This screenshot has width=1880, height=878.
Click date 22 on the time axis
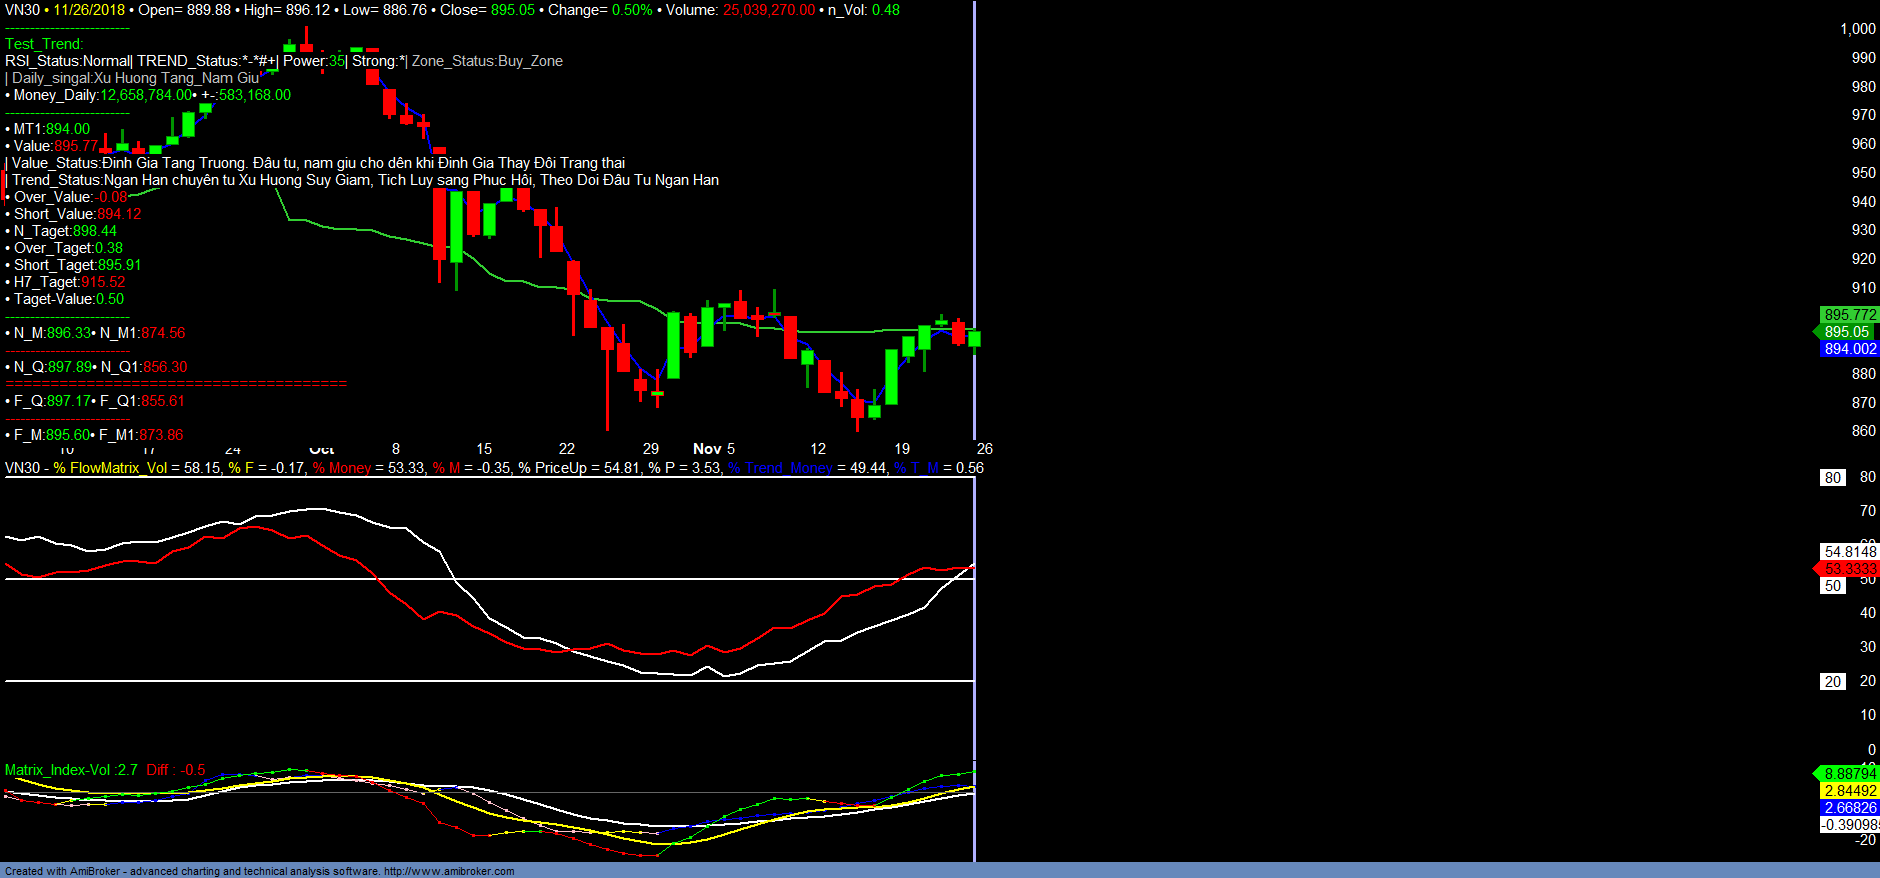(x=567, y=449)
